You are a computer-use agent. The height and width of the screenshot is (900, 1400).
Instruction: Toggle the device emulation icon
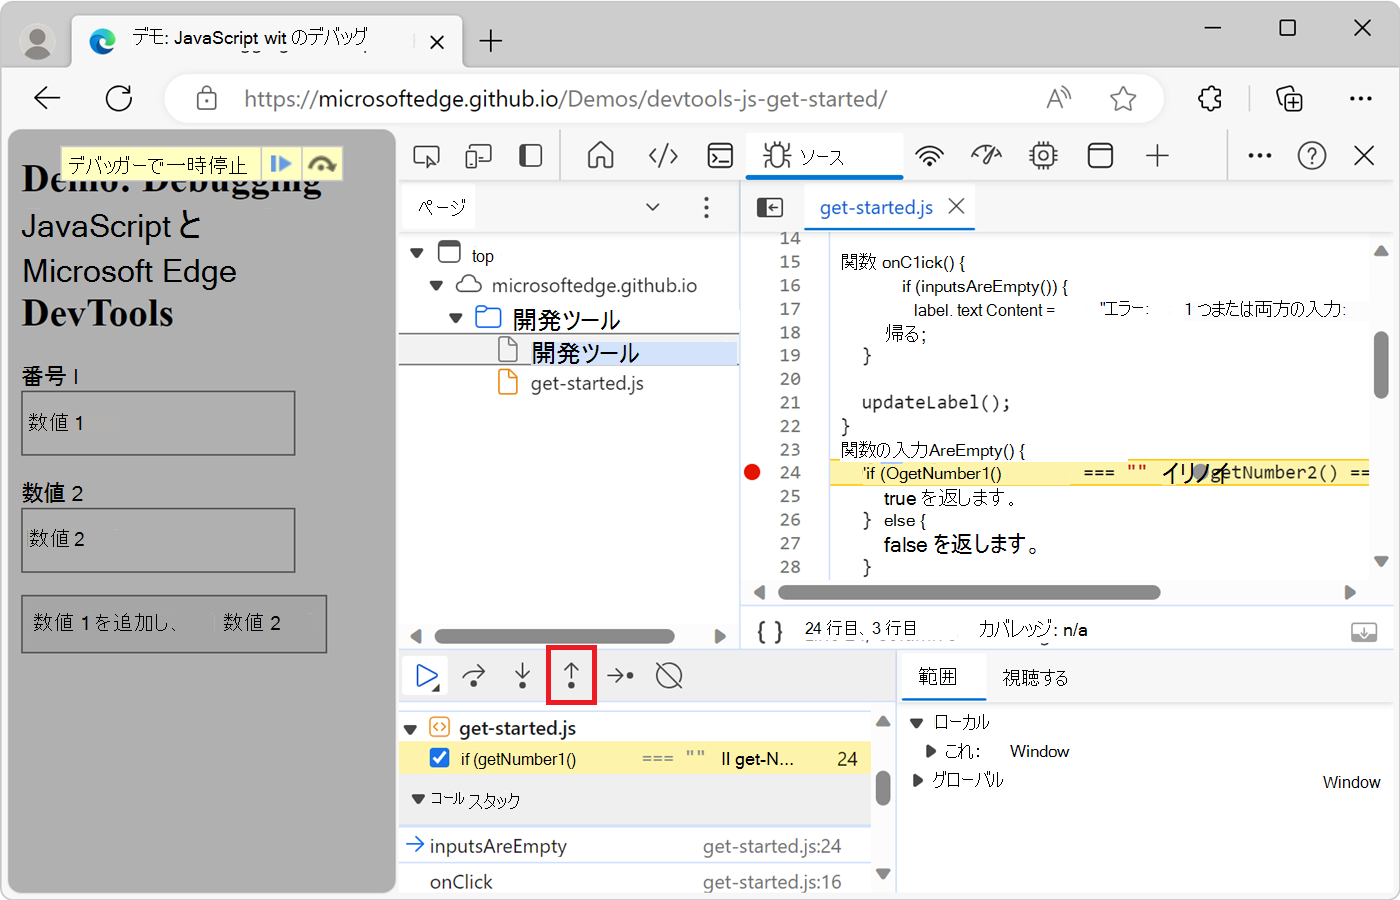[478, 156]
